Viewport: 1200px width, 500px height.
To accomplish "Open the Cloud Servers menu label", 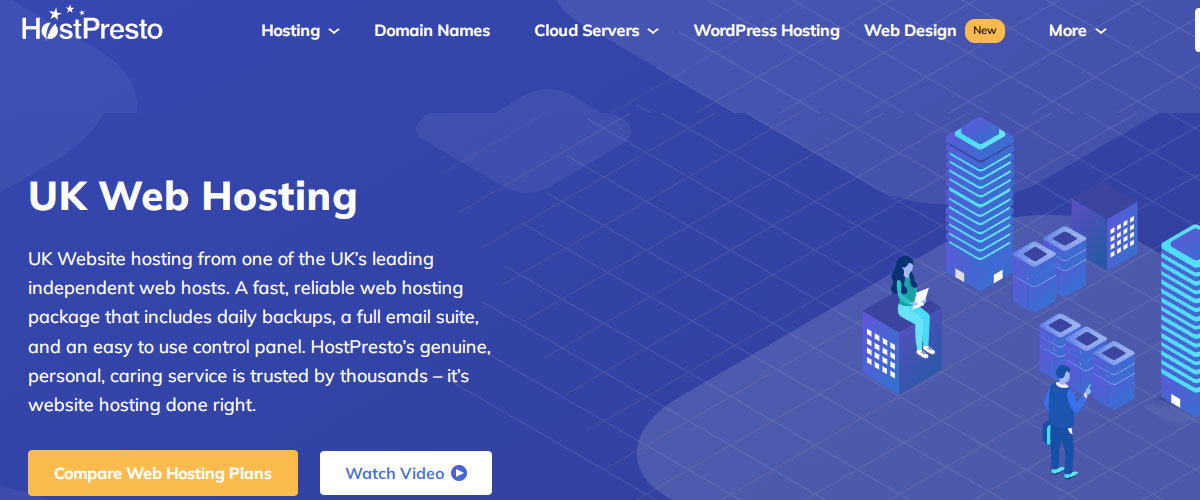I will [587, 30].
